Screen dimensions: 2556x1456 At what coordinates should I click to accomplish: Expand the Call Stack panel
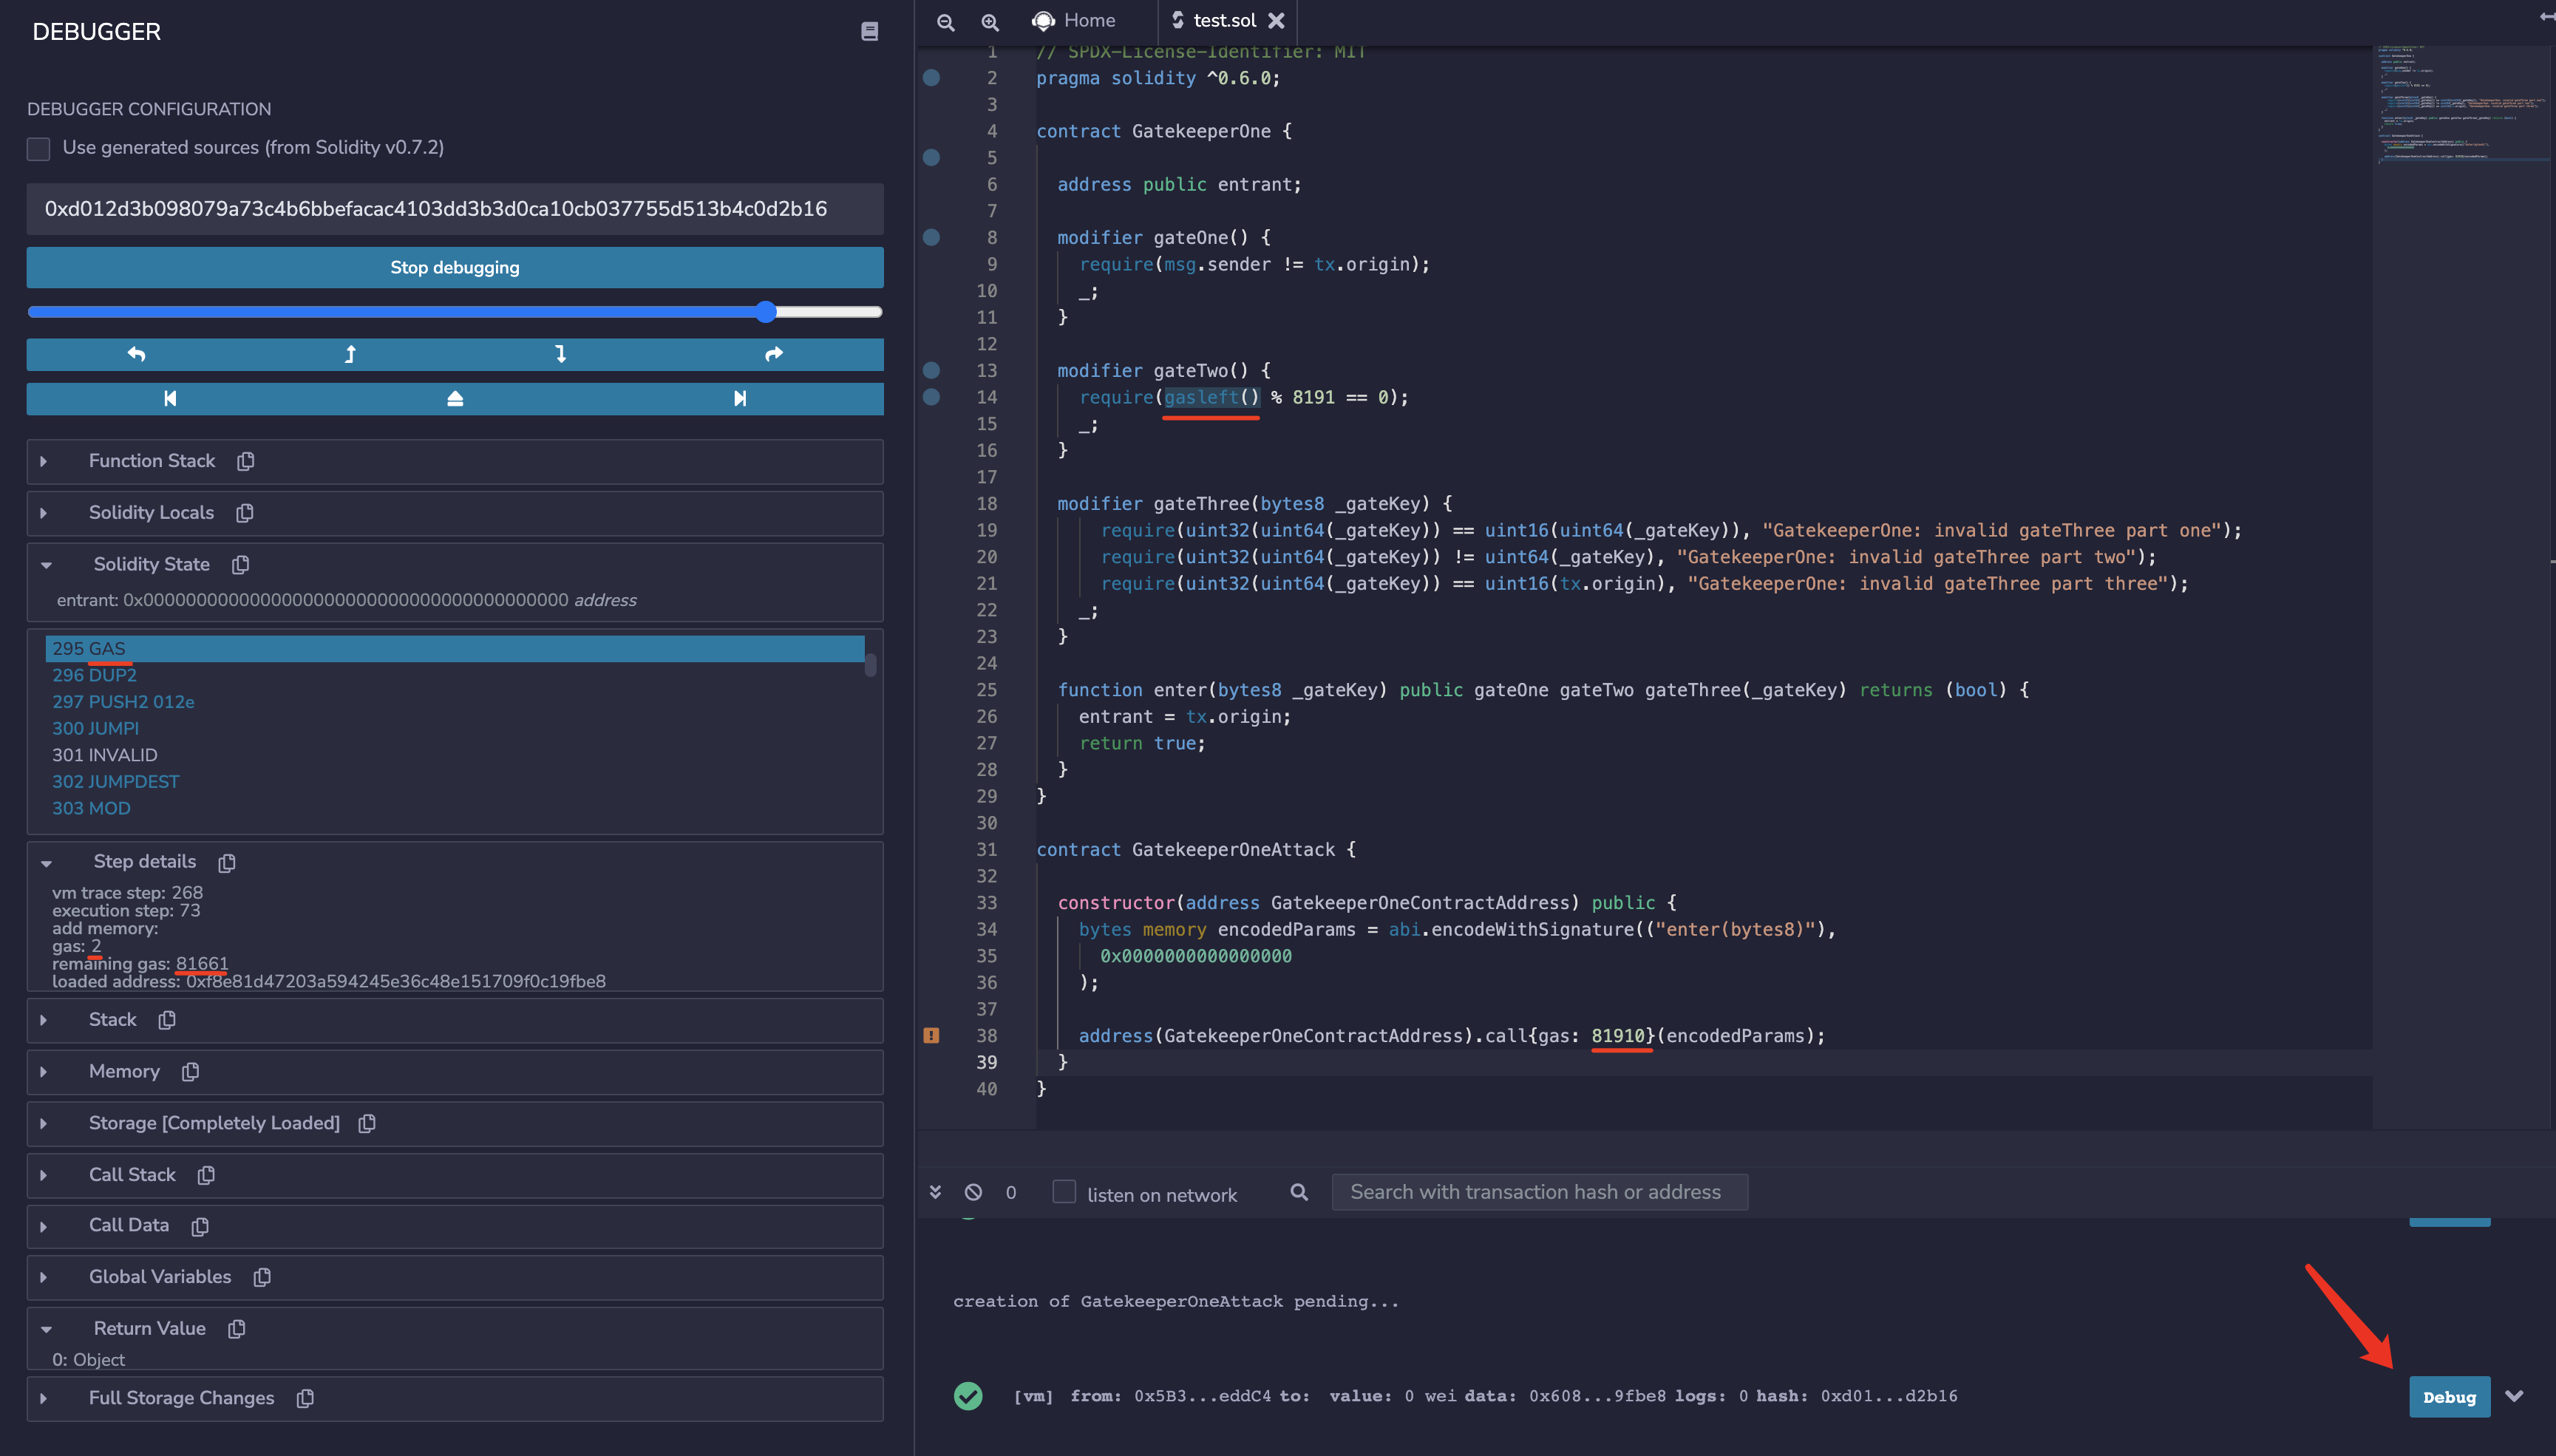pos(44,1175)
